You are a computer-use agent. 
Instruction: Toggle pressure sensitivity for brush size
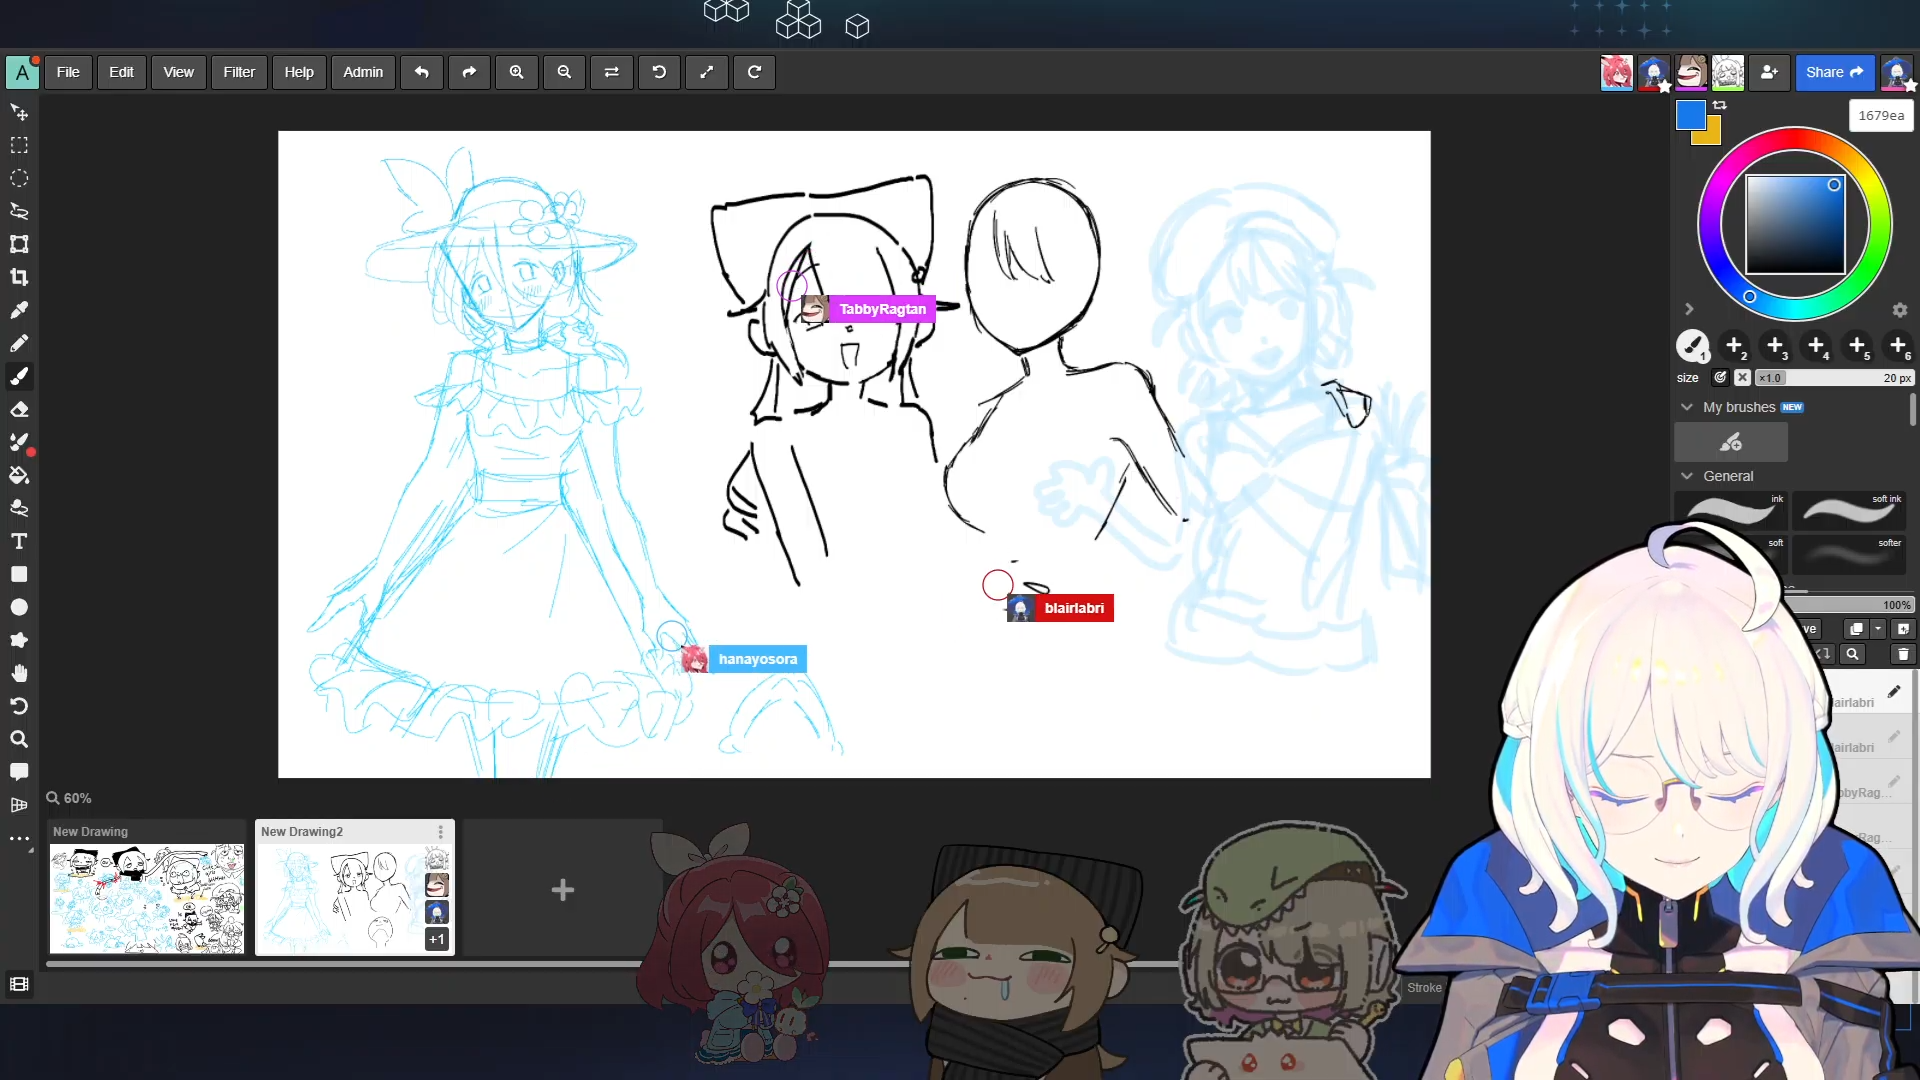tap(1720, 377)
